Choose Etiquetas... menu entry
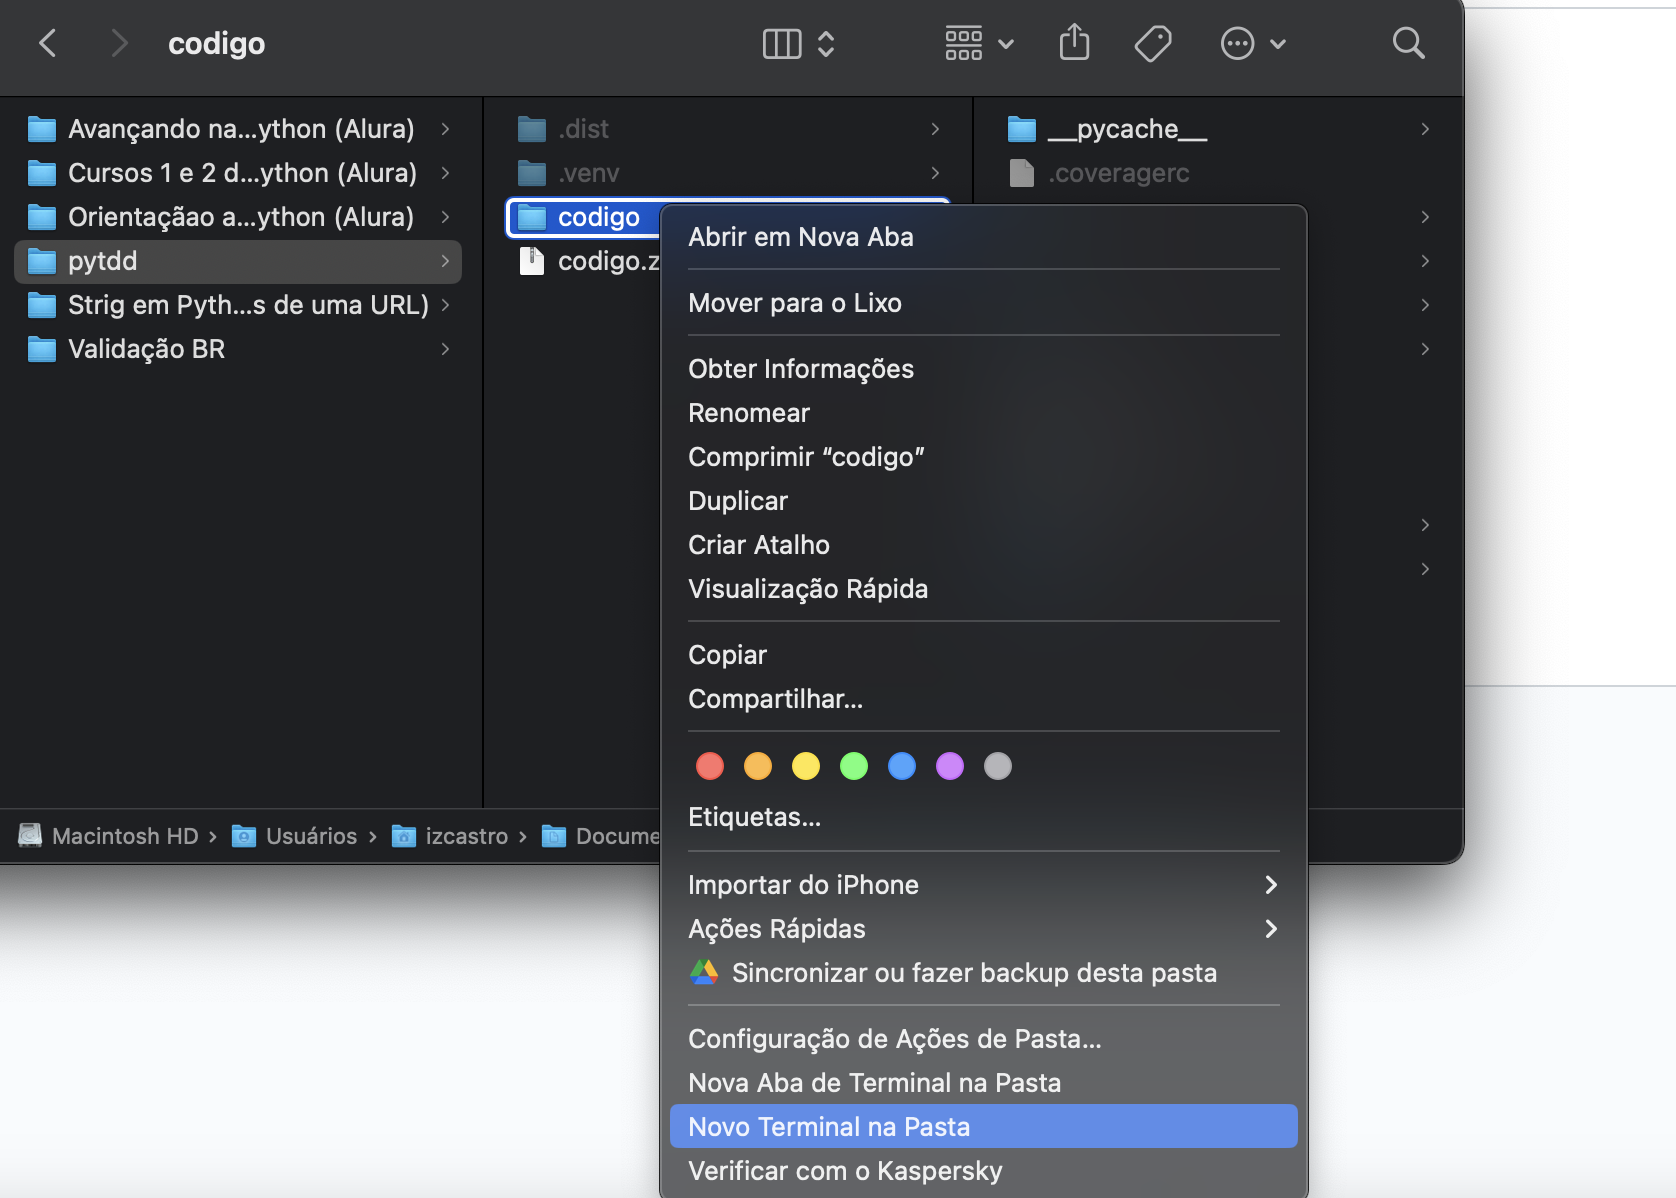This screenshot has height=1198, width=1676. pos(983,817)
